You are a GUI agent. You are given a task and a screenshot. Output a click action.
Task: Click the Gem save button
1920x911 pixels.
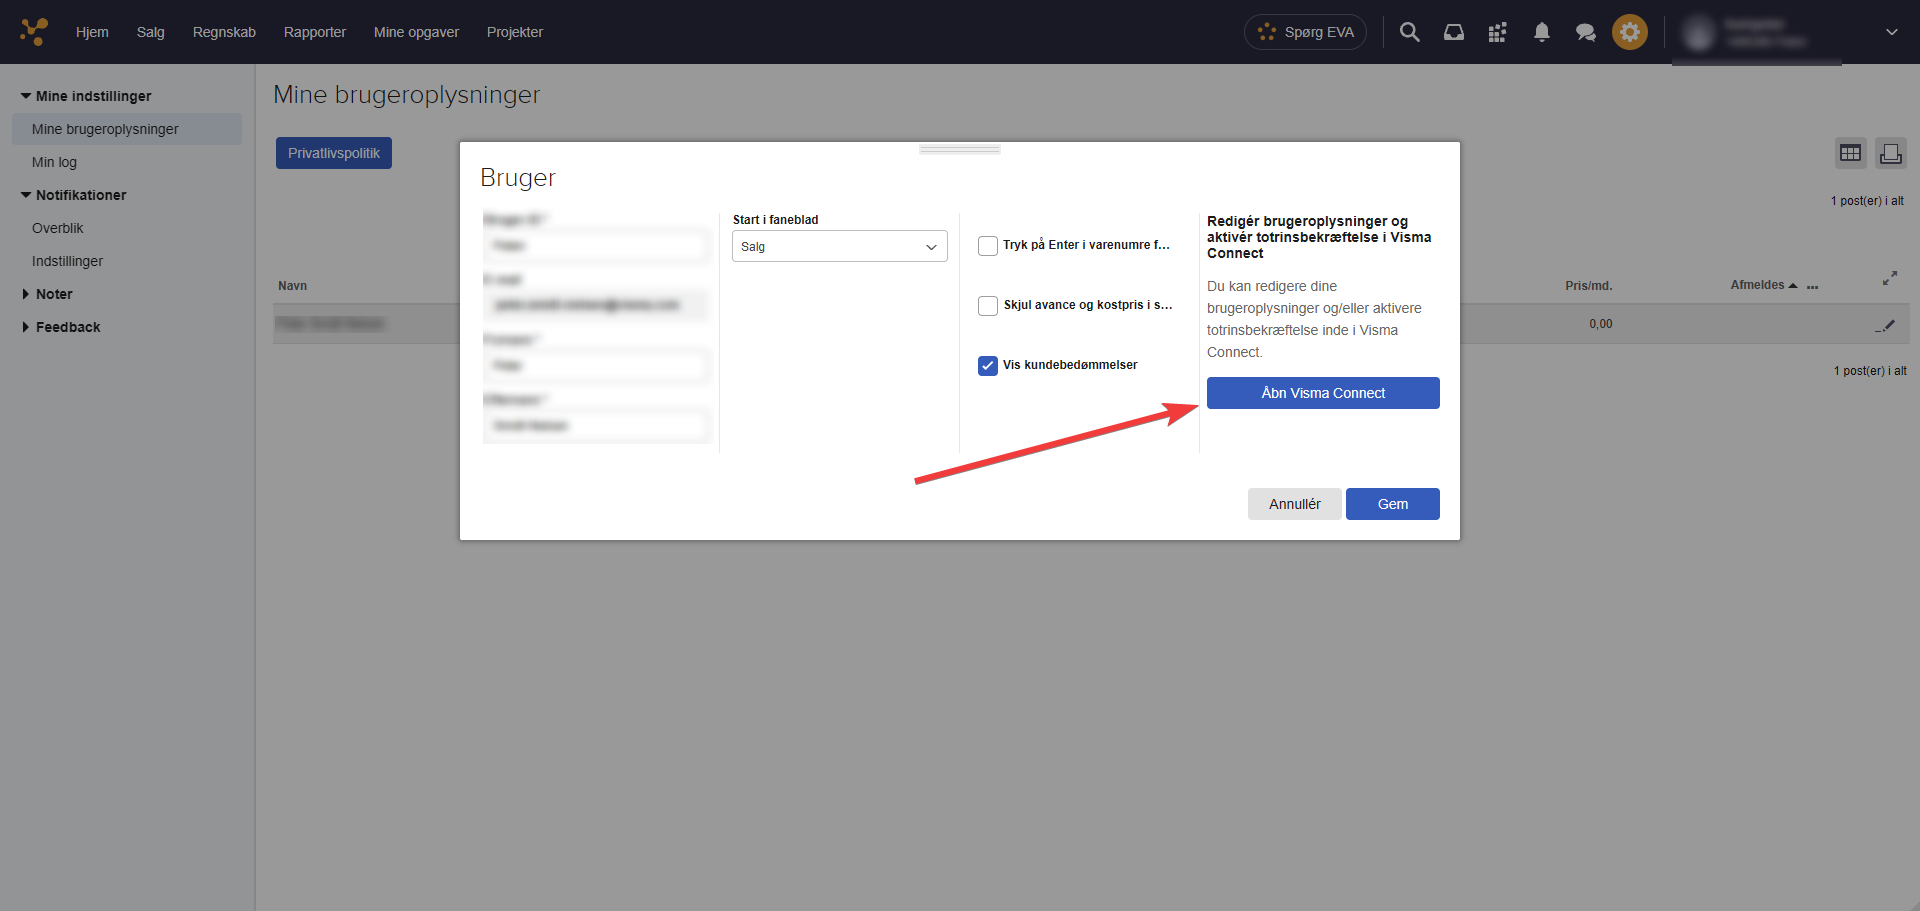point(1393,504)
